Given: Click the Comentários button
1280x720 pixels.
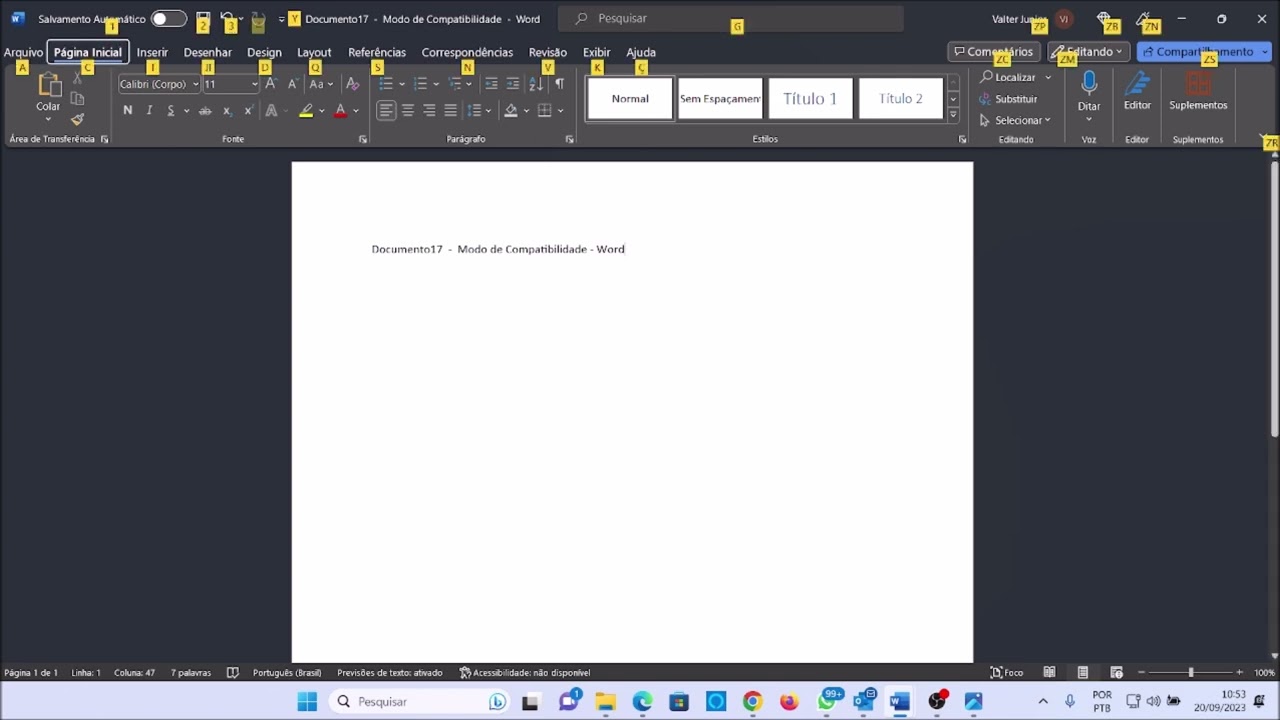Looking at the screenshot, I should [x=993, y=52].
